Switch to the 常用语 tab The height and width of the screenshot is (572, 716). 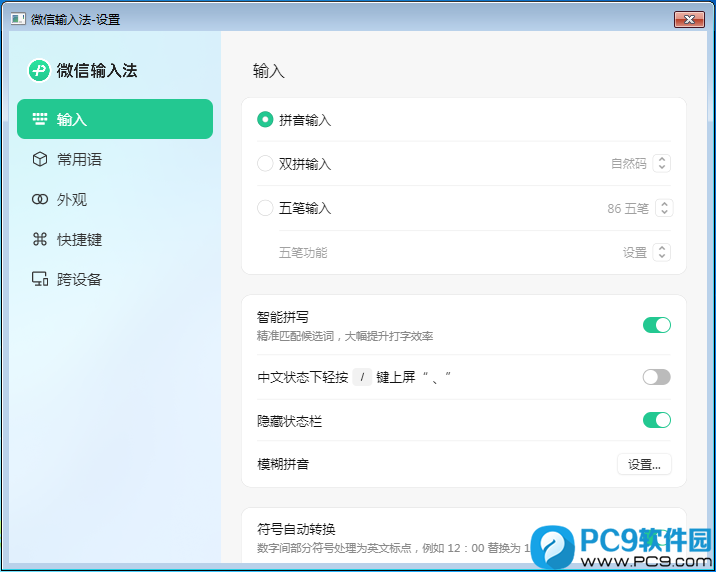(115, 159)
